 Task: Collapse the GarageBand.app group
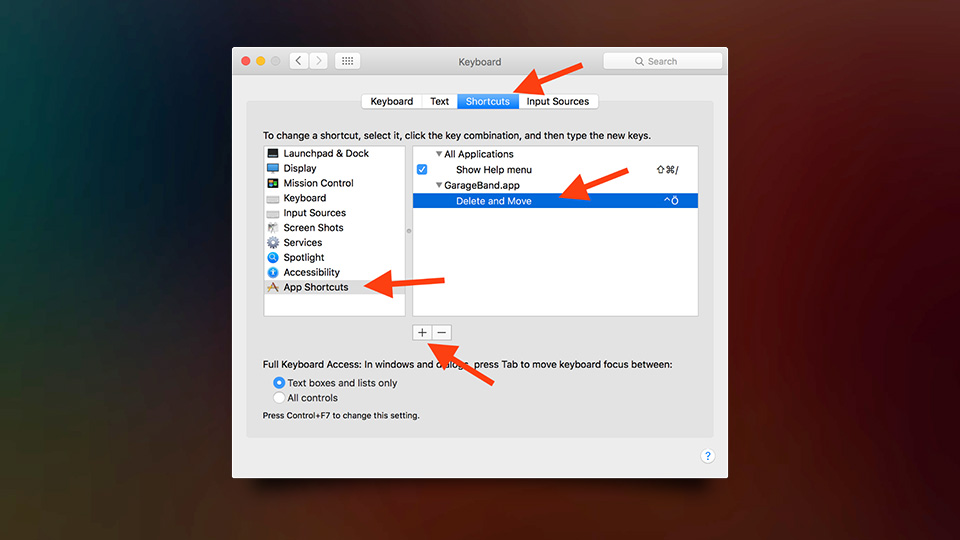pyautogui.click(x=438, y=185)
